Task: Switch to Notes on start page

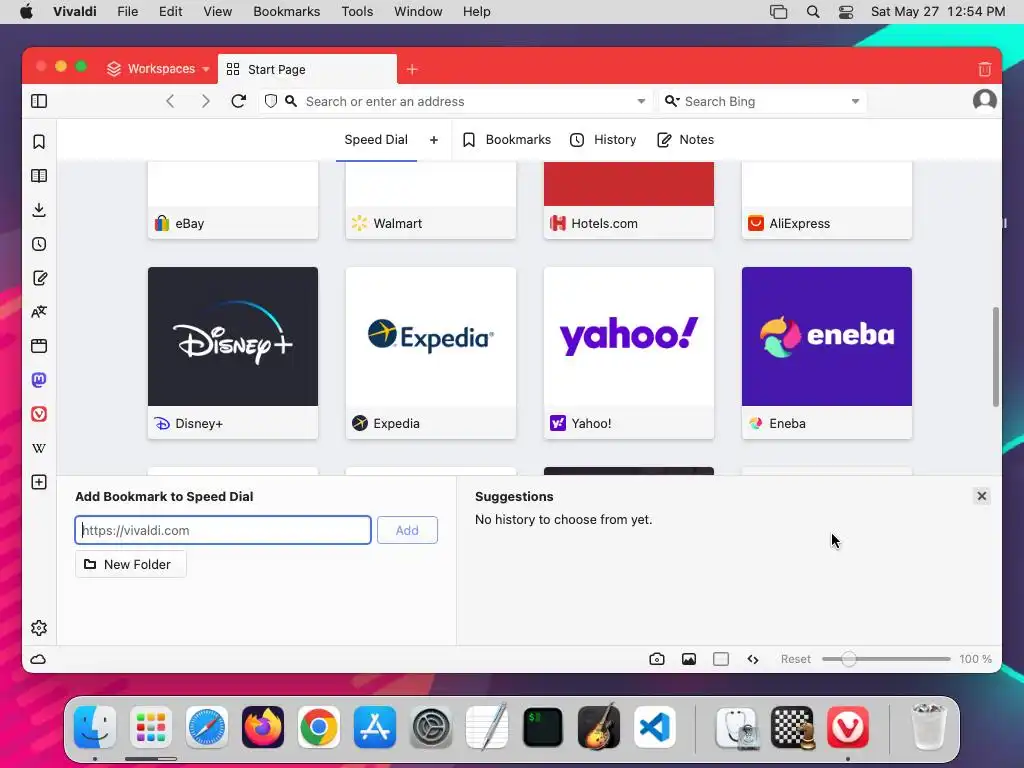Action: pos(685,140)
